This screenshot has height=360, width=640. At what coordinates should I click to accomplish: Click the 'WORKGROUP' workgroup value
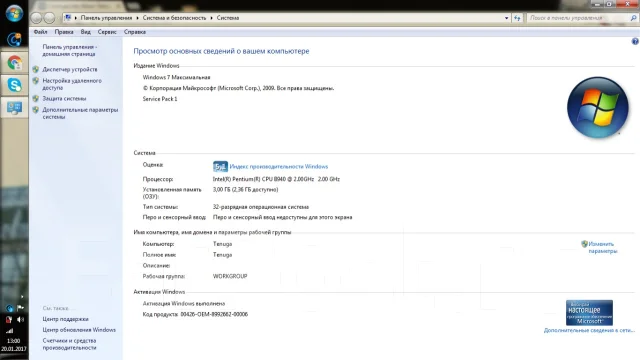230,276
